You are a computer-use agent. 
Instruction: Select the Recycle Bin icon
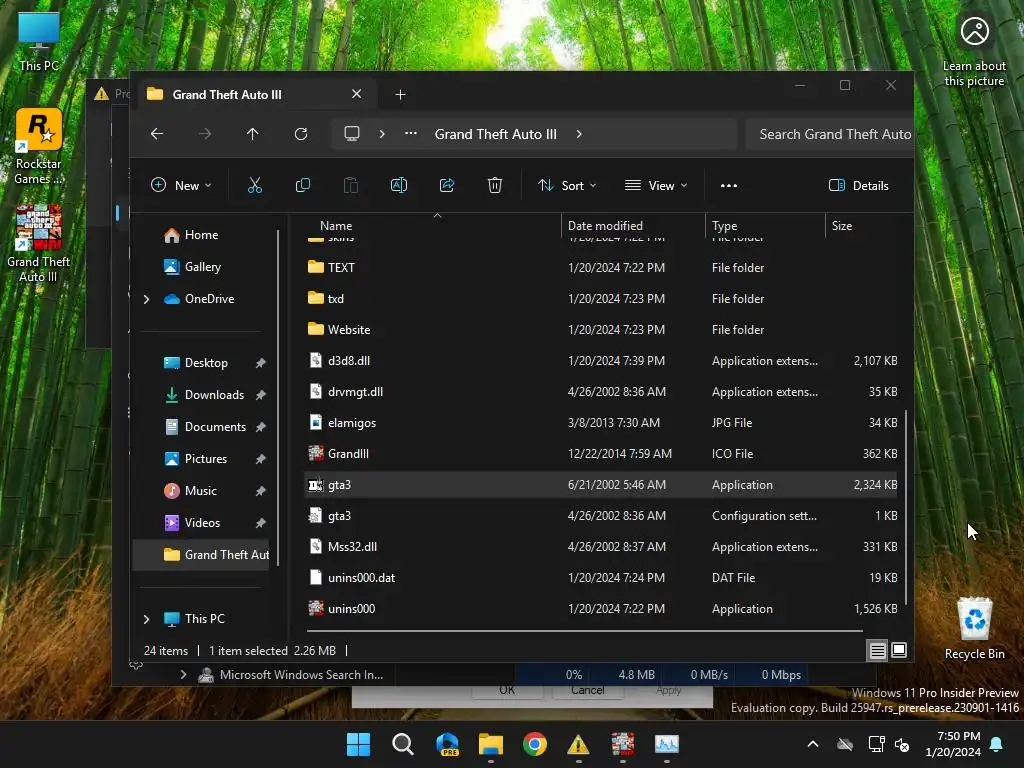click(x=974, y=628)
